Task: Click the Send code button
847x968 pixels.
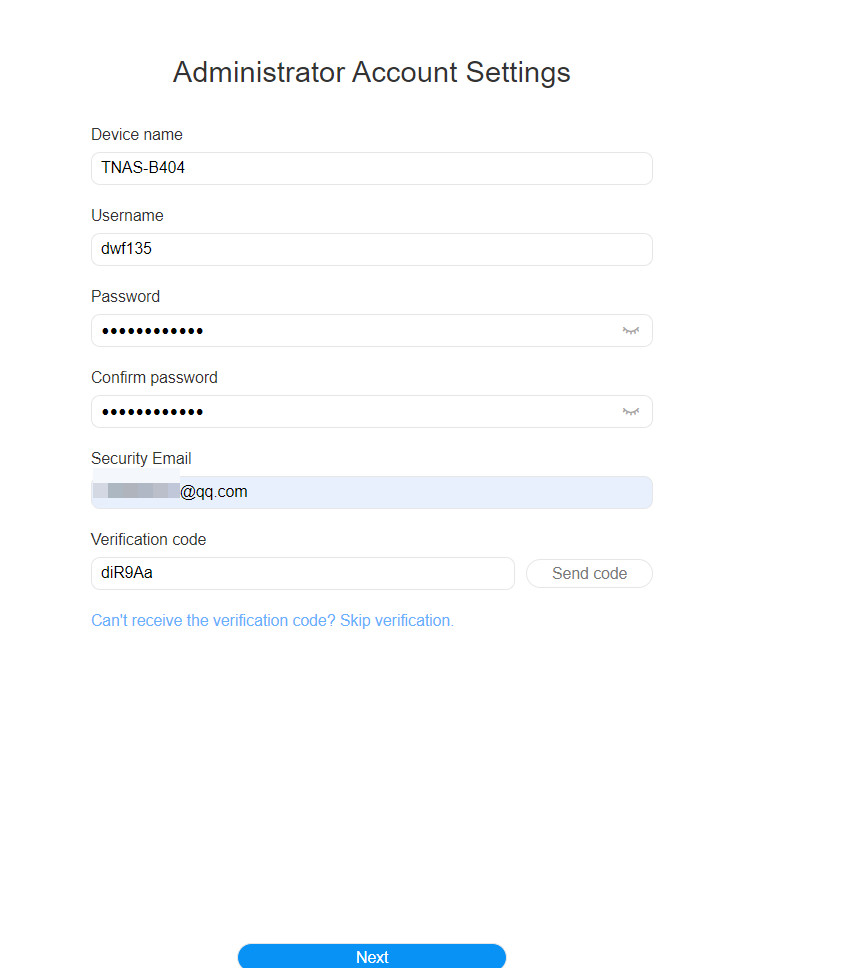Action: point(589,574)
